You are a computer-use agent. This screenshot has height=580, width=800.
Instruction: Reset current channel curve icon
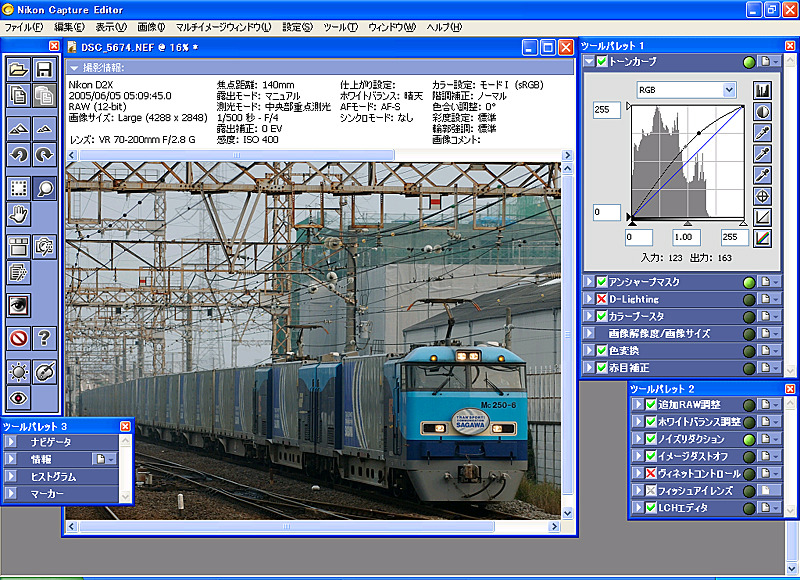click(762, 217)
